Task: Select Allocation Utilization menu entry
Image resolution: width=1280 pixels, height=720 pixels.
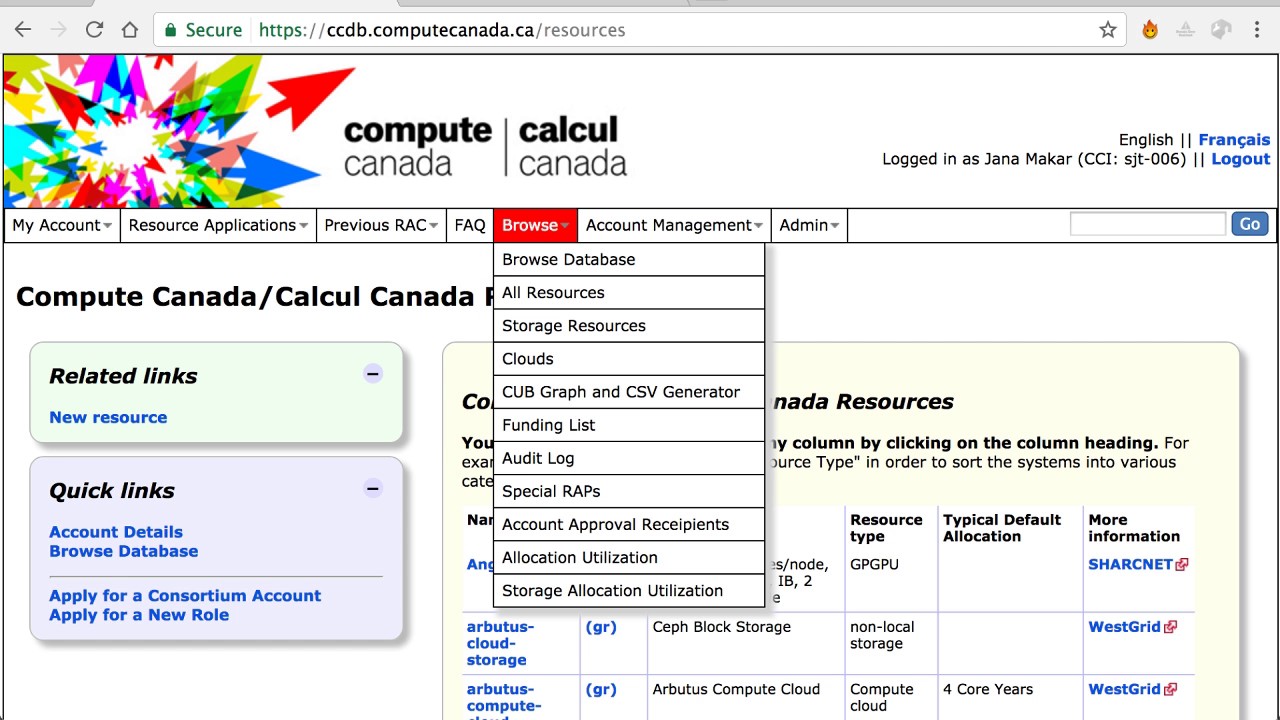Action: coord(629,557)
